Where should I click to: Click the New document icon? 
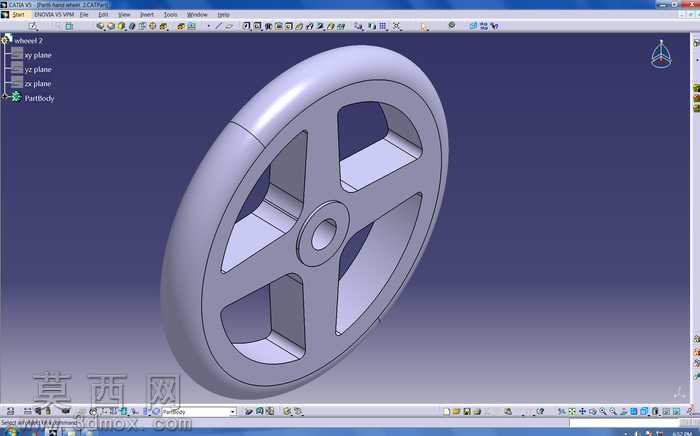click(447, 411)
